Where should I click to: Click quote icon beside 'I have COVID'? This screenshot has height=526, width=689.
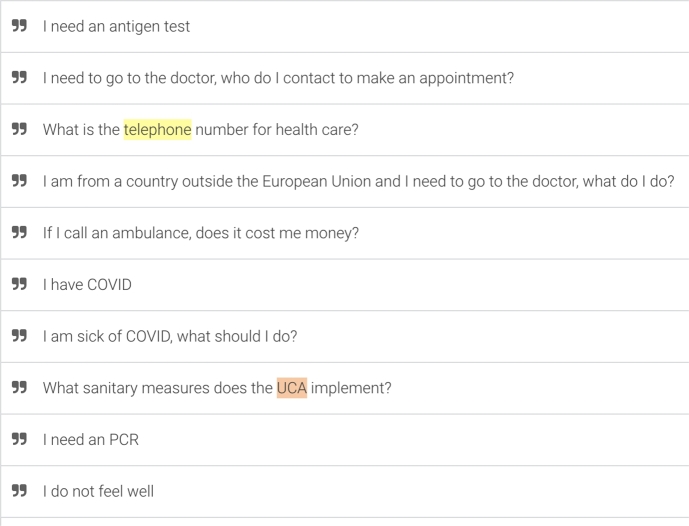(x=19, y=284)
